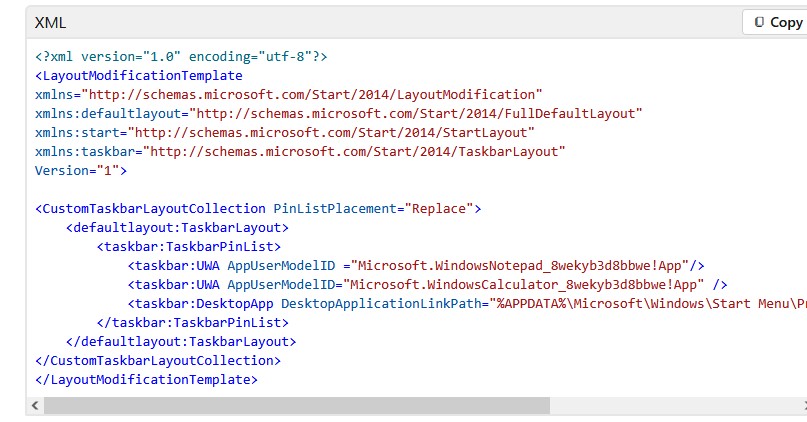
Task: Click the opening defaultlayout:TaskbarLayout tag
Action: pos(178,228)
